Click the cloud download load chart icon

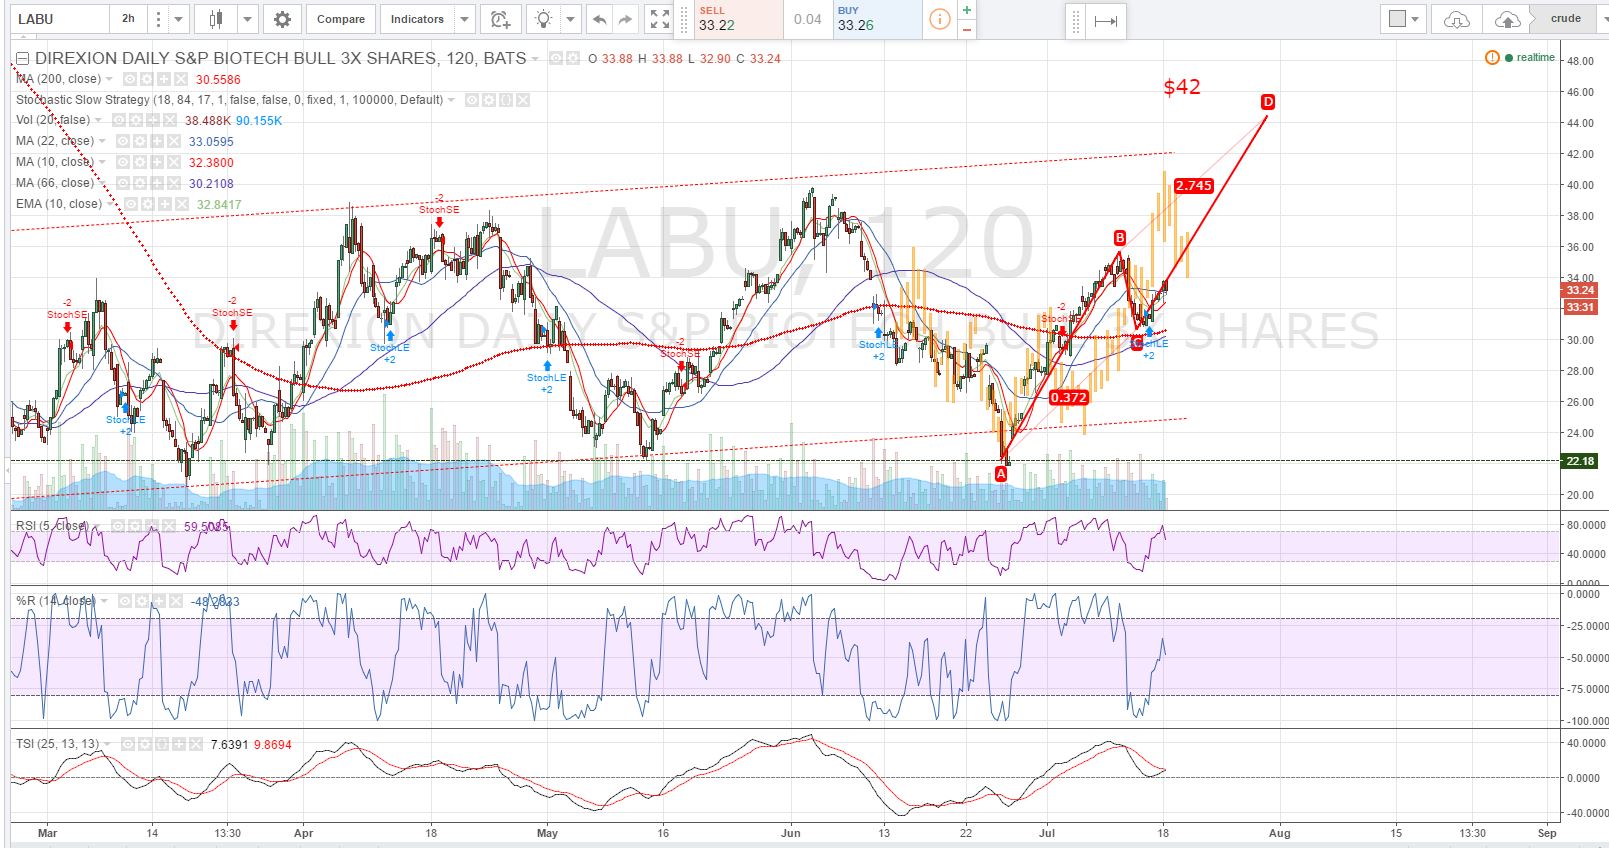(1456, 19)
